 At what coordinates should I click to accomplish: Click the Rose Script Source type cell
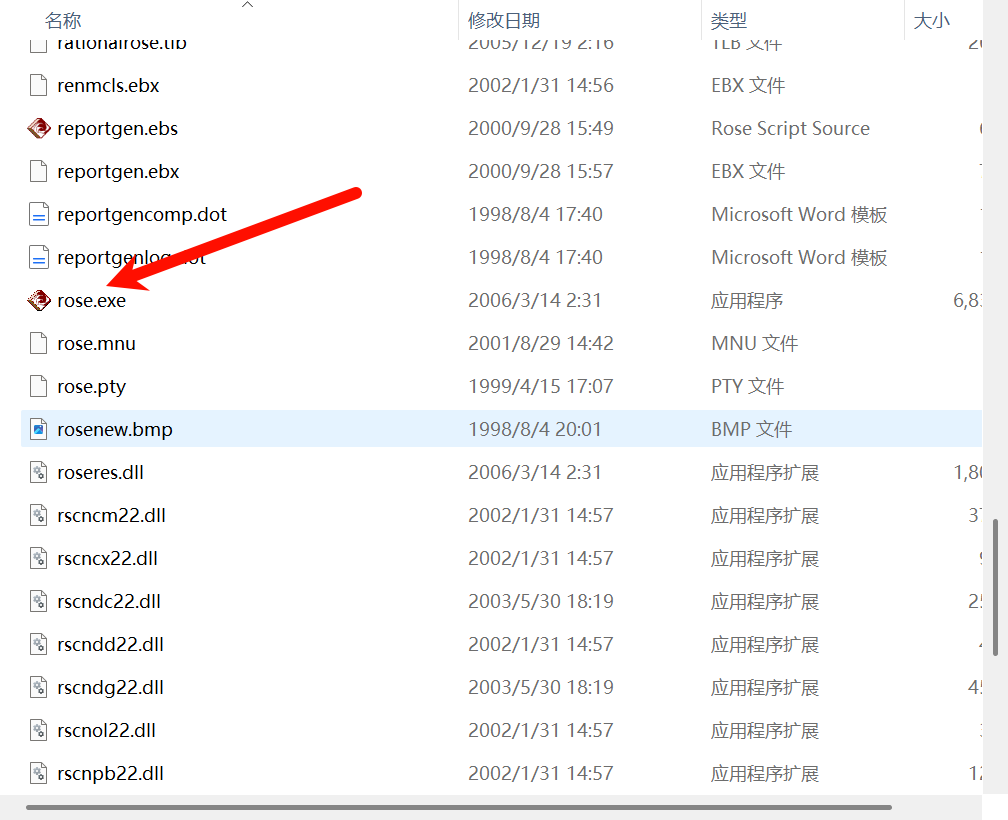point(791,129)
